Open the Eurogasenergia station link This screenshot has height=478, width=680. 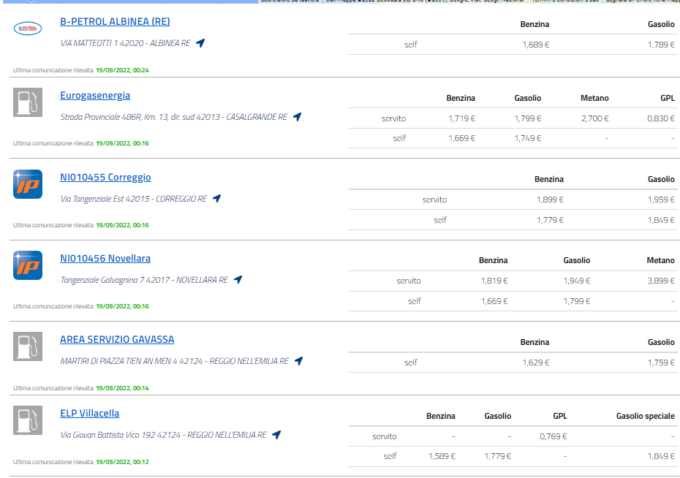95,95
